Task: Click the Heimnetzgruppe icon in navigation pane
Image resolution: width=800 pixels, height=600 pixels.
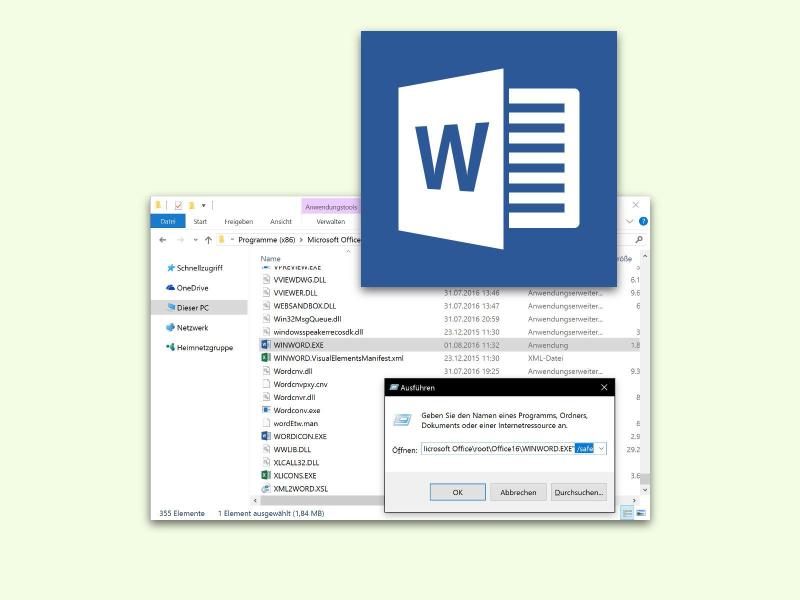Action: click(170, 347)
